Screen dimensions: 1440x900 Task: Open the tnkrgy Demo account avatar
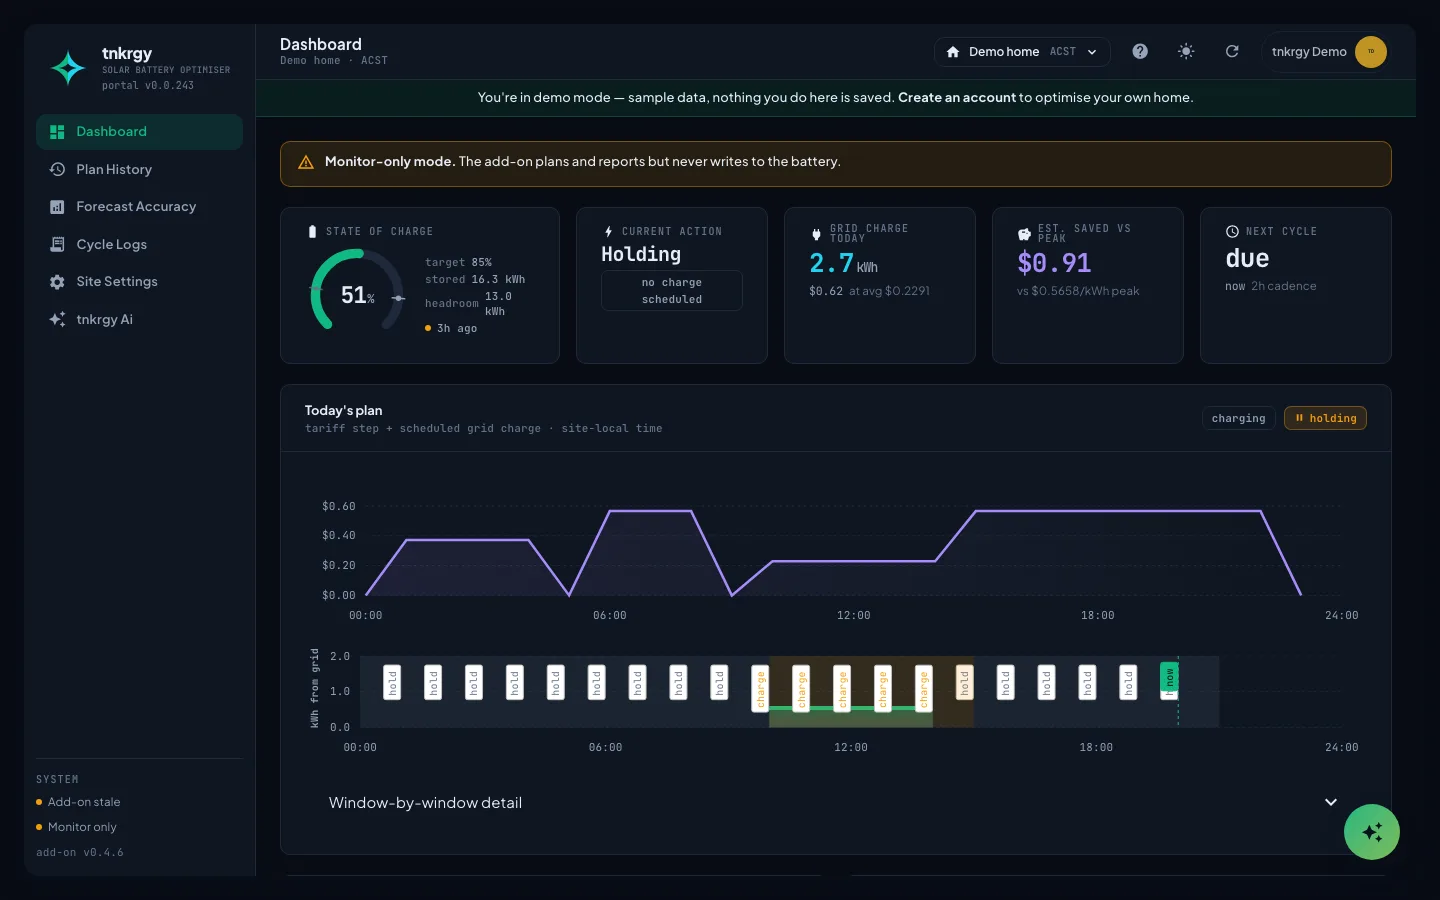pos(1371,52)
